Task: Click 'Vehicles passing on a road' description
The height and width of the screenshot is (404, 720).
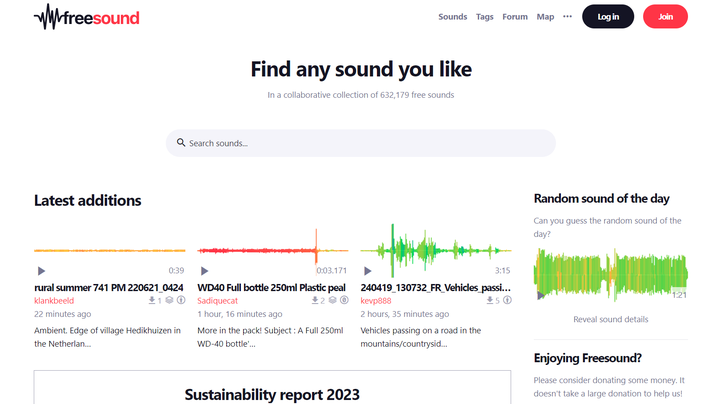Action: 421,337
